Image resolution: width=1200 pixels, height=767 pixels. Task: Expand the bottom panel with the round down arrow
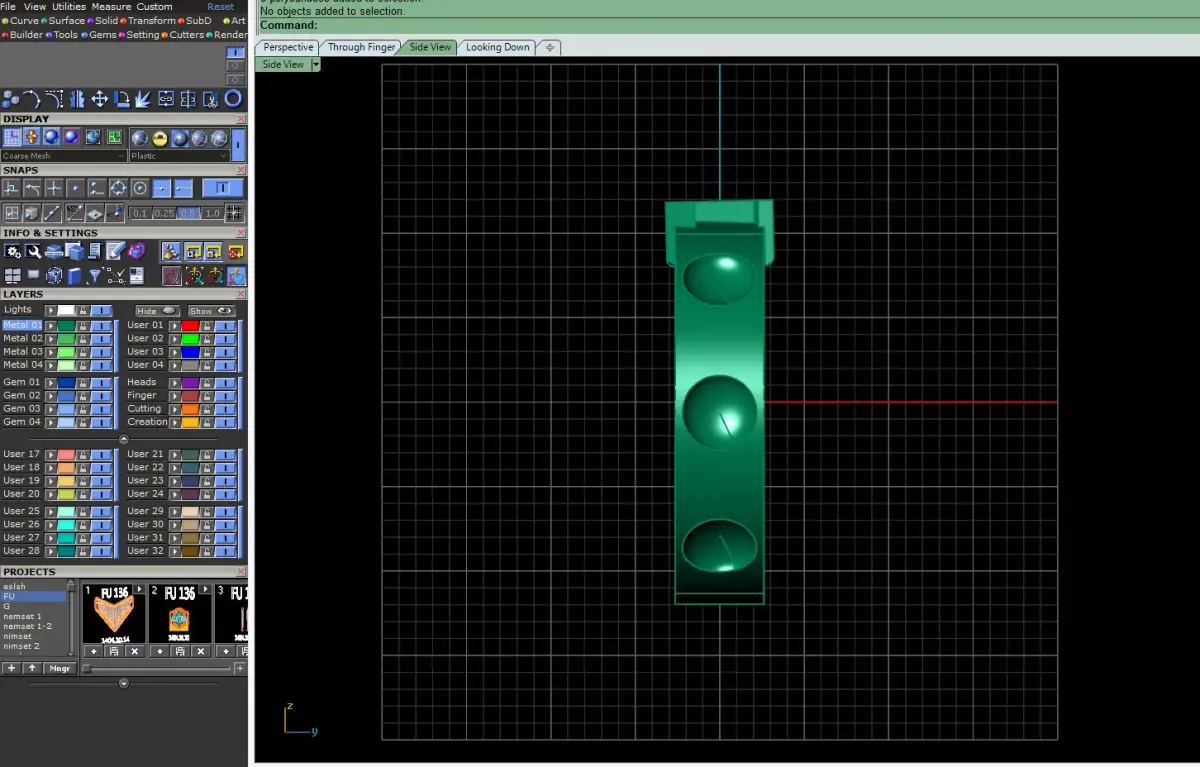[x=124, y=684]
